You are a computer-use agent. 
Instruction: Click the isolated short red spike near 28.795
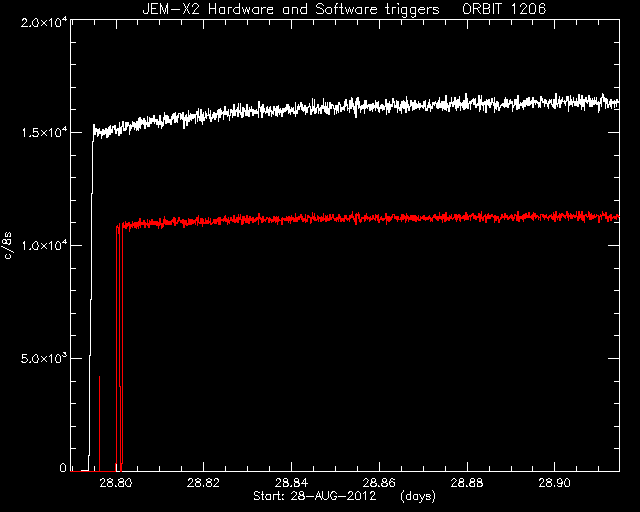coord(100,423)
